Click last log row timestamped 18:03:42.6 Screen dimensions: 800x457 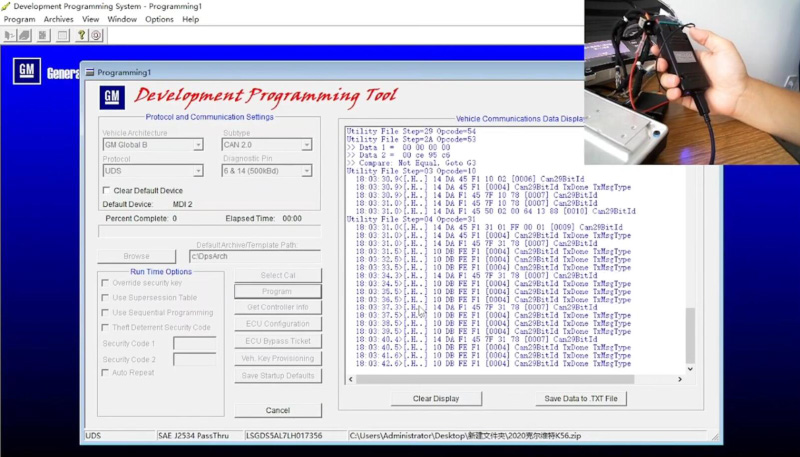[493, 364]
